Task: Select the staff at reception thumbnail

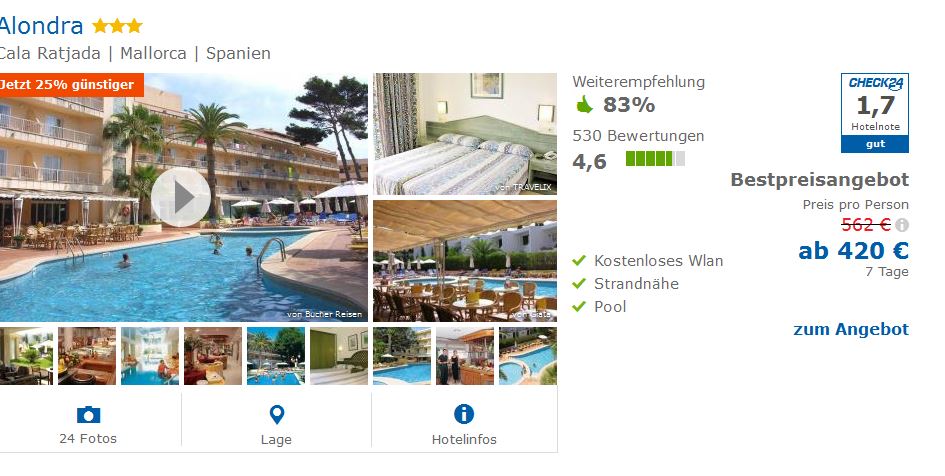Action: point(465,355)
